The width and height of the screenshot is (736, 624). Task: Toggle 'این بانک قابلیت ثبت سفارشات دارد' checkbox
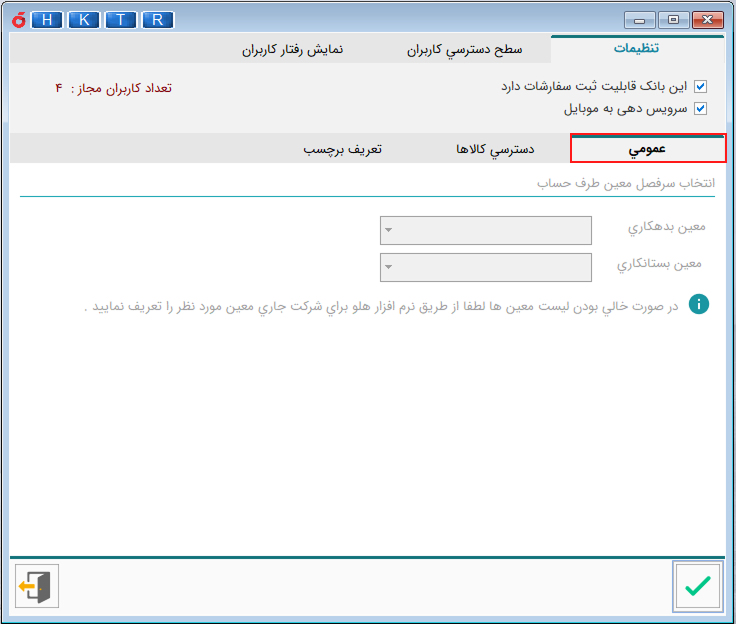click(700, 87)
